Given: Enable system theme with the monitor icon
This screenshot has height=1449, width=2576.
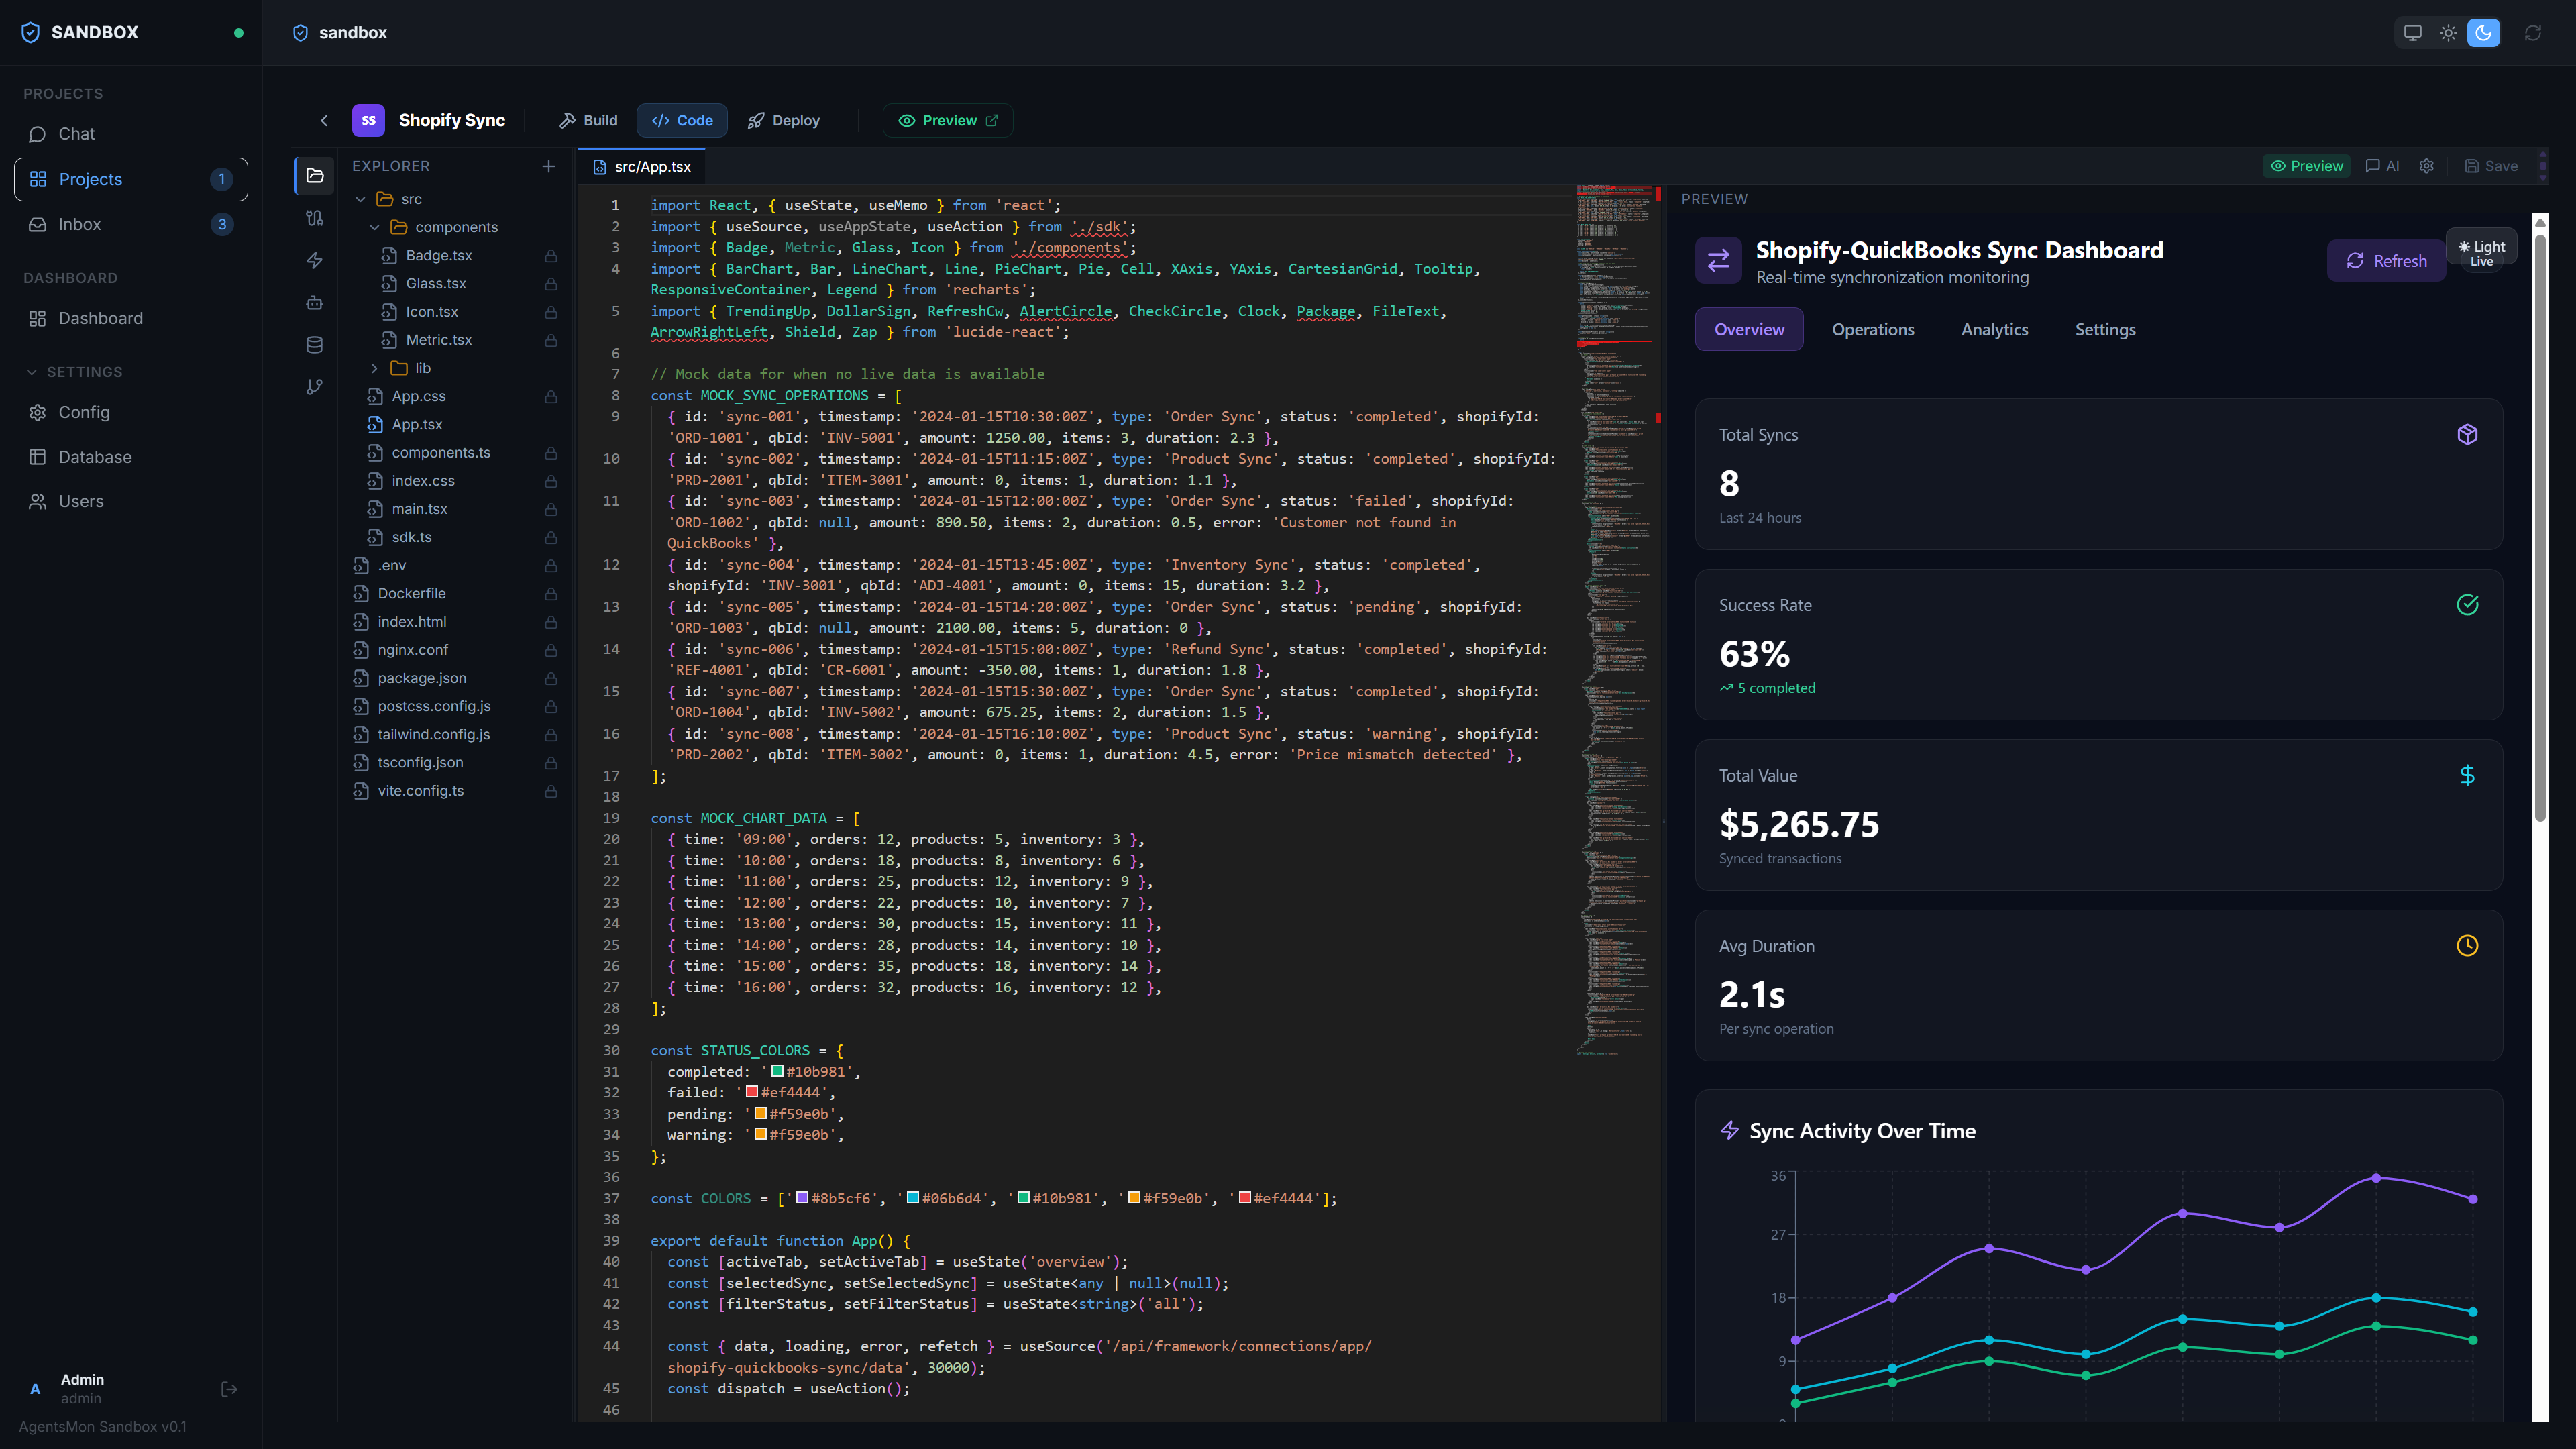Looking at the screenshot, I should 2412,32.
